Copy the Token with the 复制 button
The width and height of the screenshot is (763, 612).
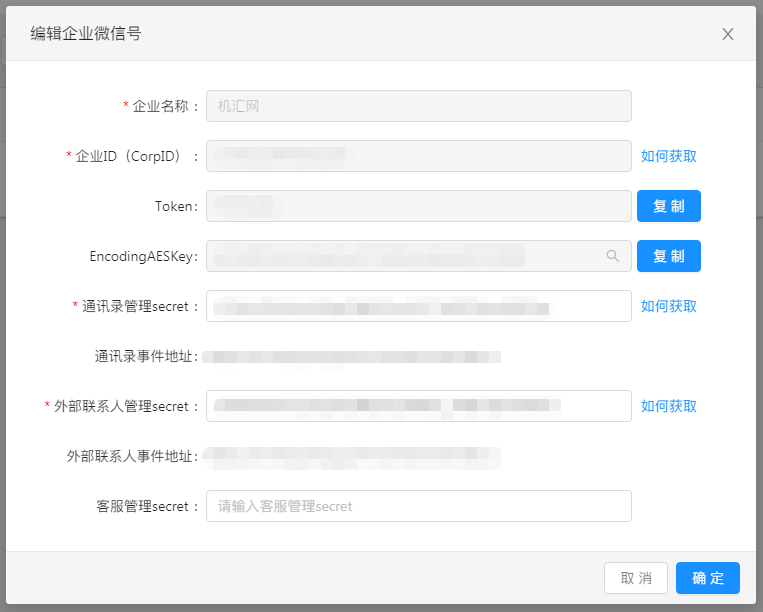pyautogui.click(x=669, y=206)
